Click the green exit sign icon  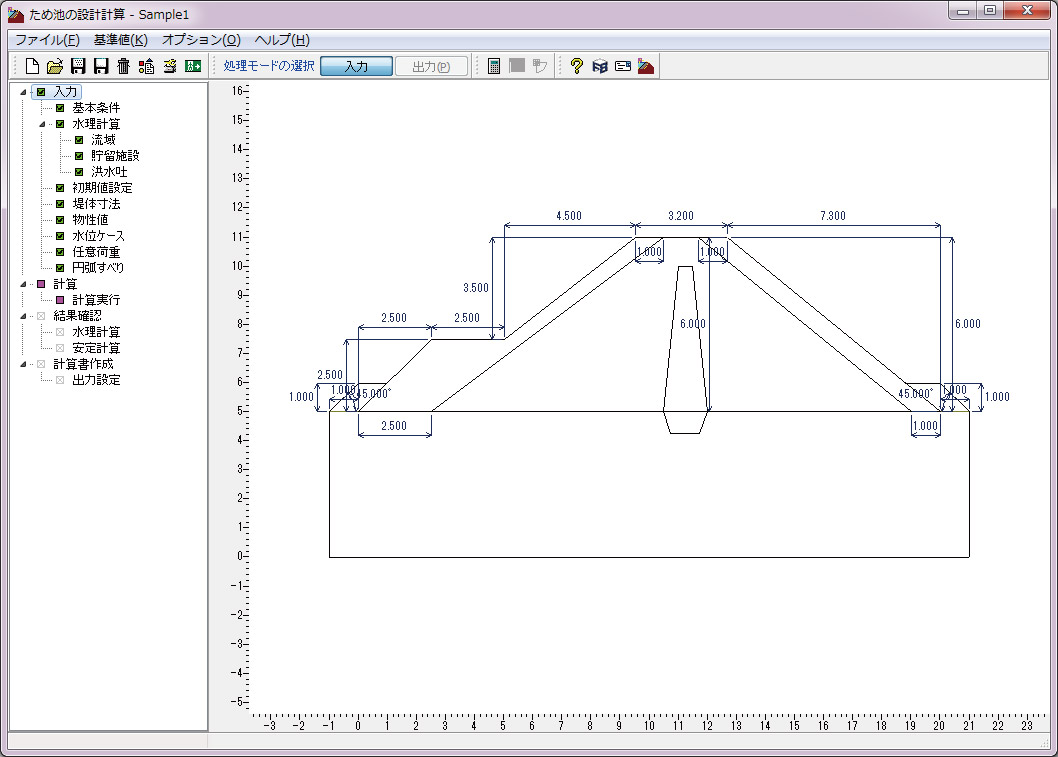tap(193, 66)
